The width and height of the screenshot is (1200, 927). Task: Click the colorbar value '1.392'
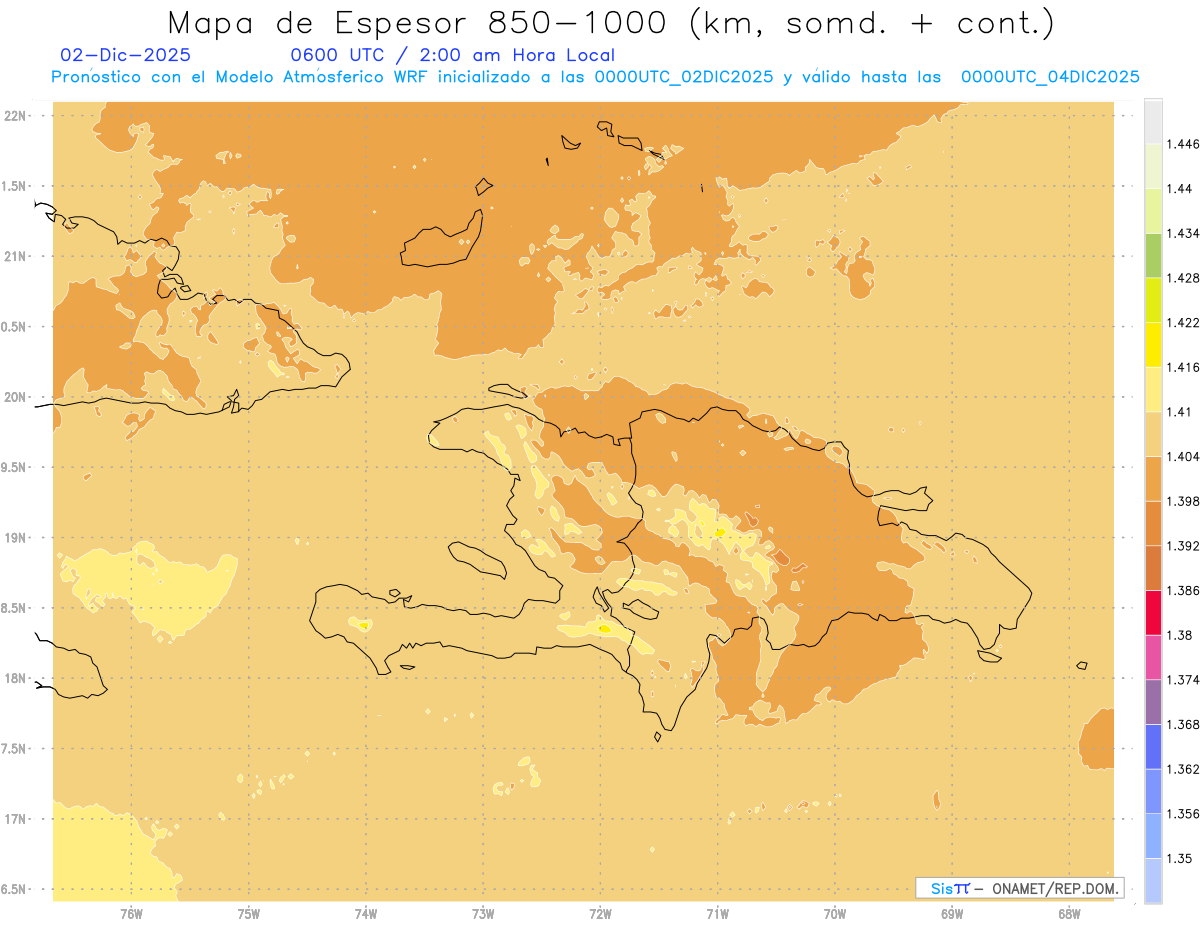click(1185, 546)
